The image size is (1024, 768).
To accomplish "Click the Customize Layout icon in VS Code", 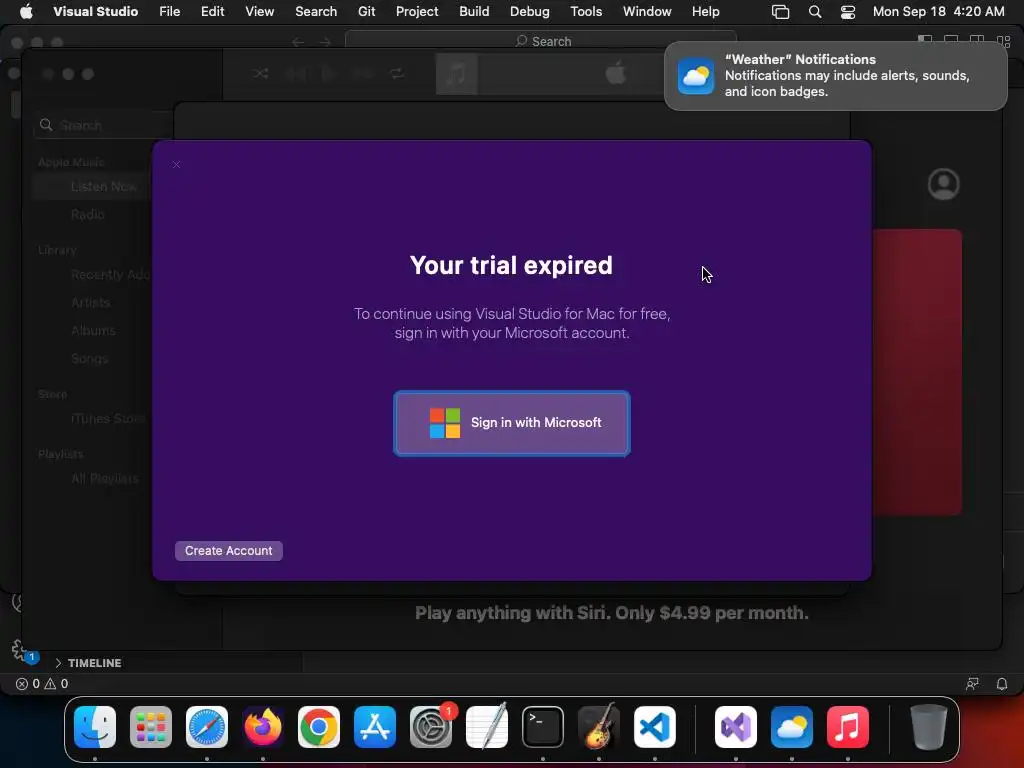I will click(1004, 41).
